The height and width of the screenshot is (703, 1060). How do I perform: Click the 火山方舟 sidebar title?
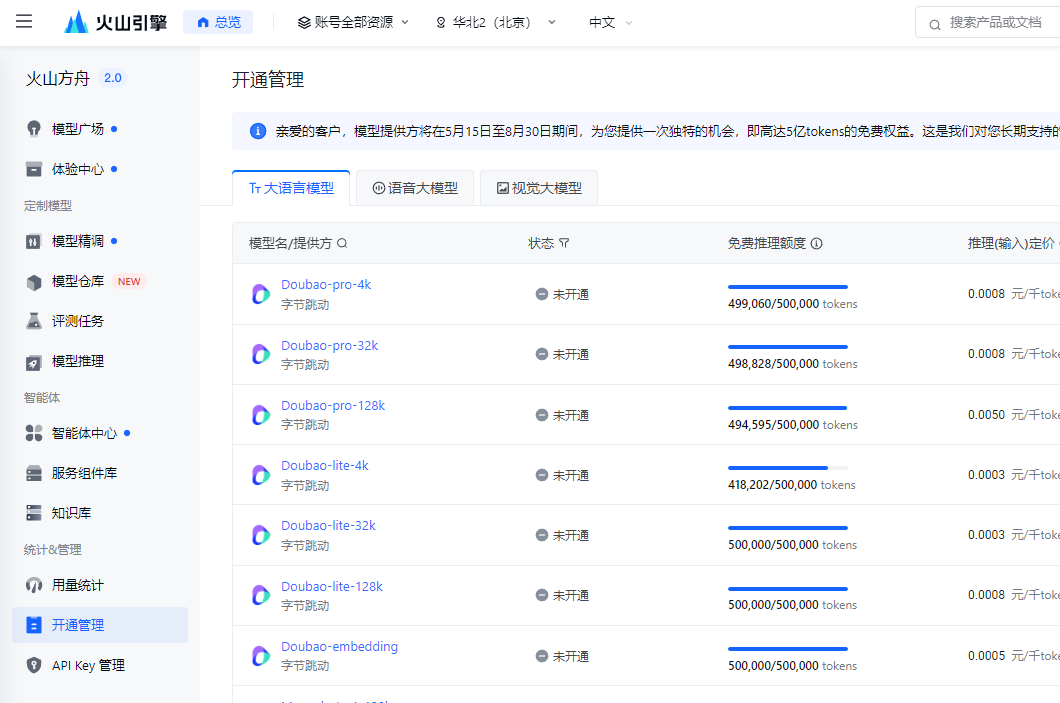pyautogui.click(x=58, y=78)
